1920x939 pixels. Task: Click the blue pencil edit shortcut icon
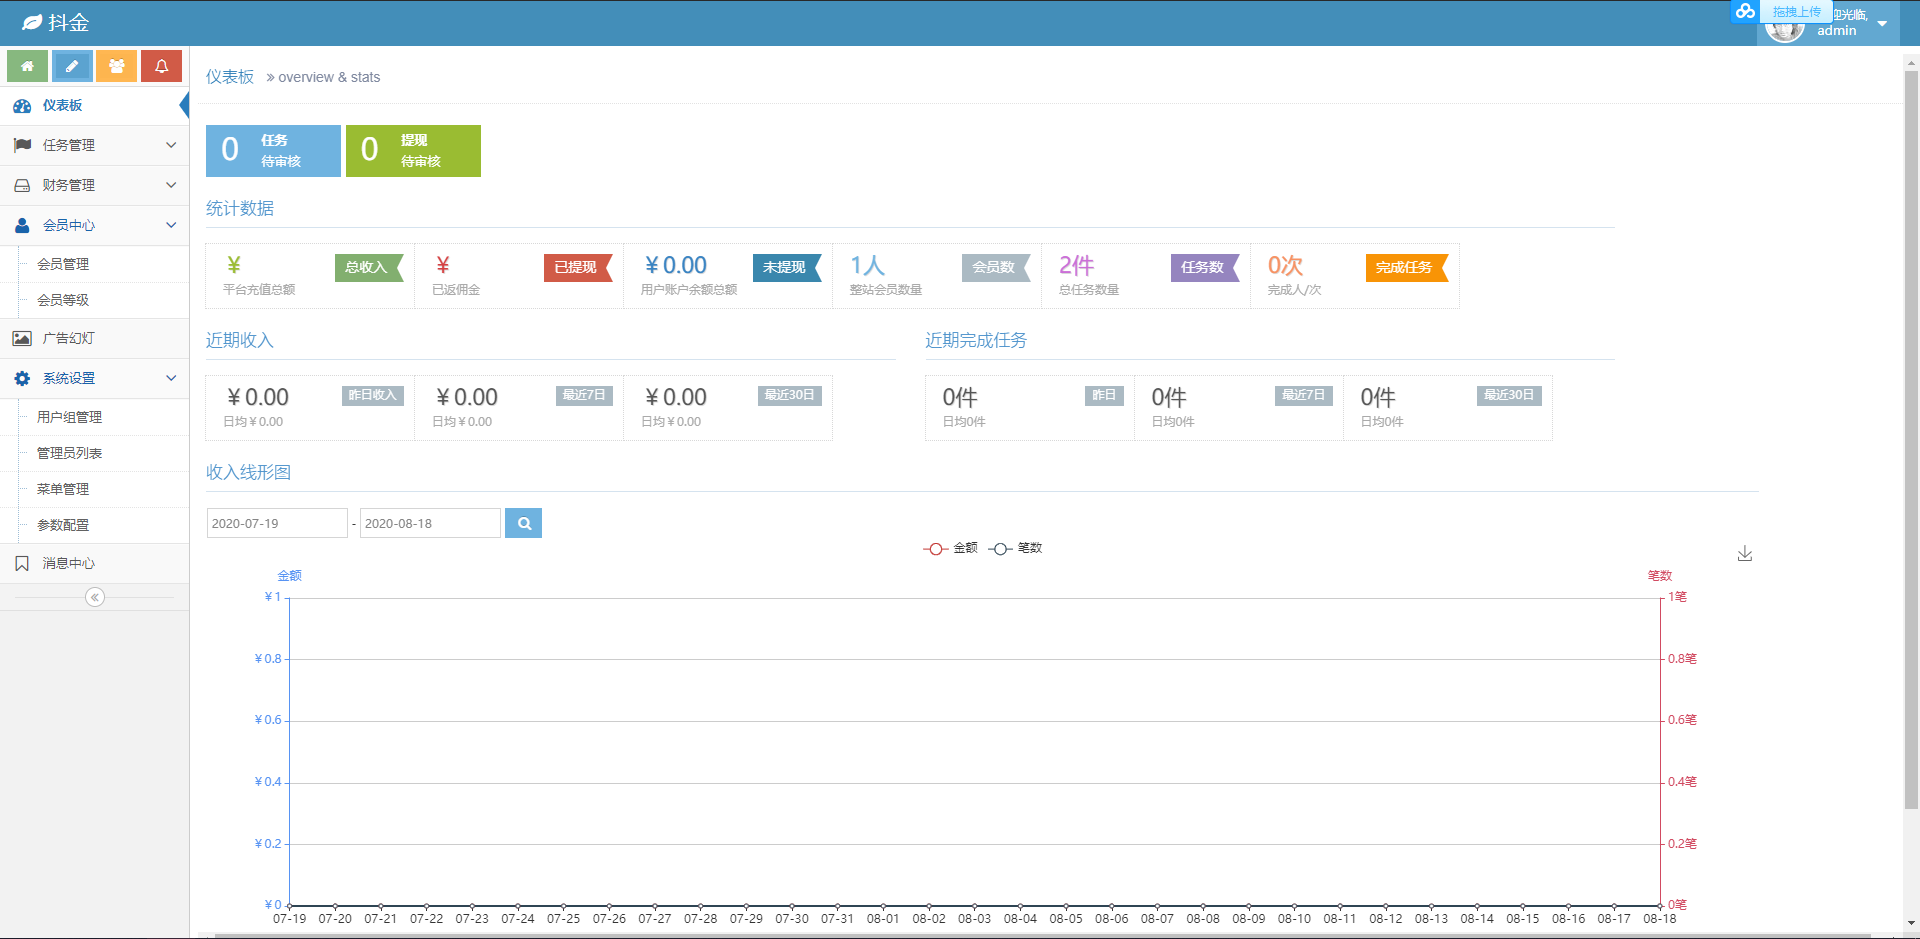click(x=72, y=66)
